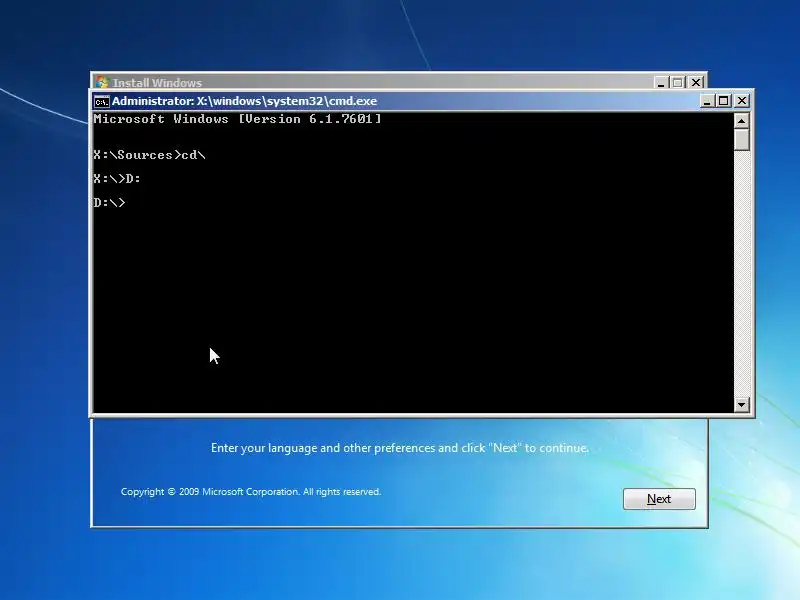Click the Install Windows title text
Image resolution: width=800 pixels, height=600 pixels.
pos(157,83)
